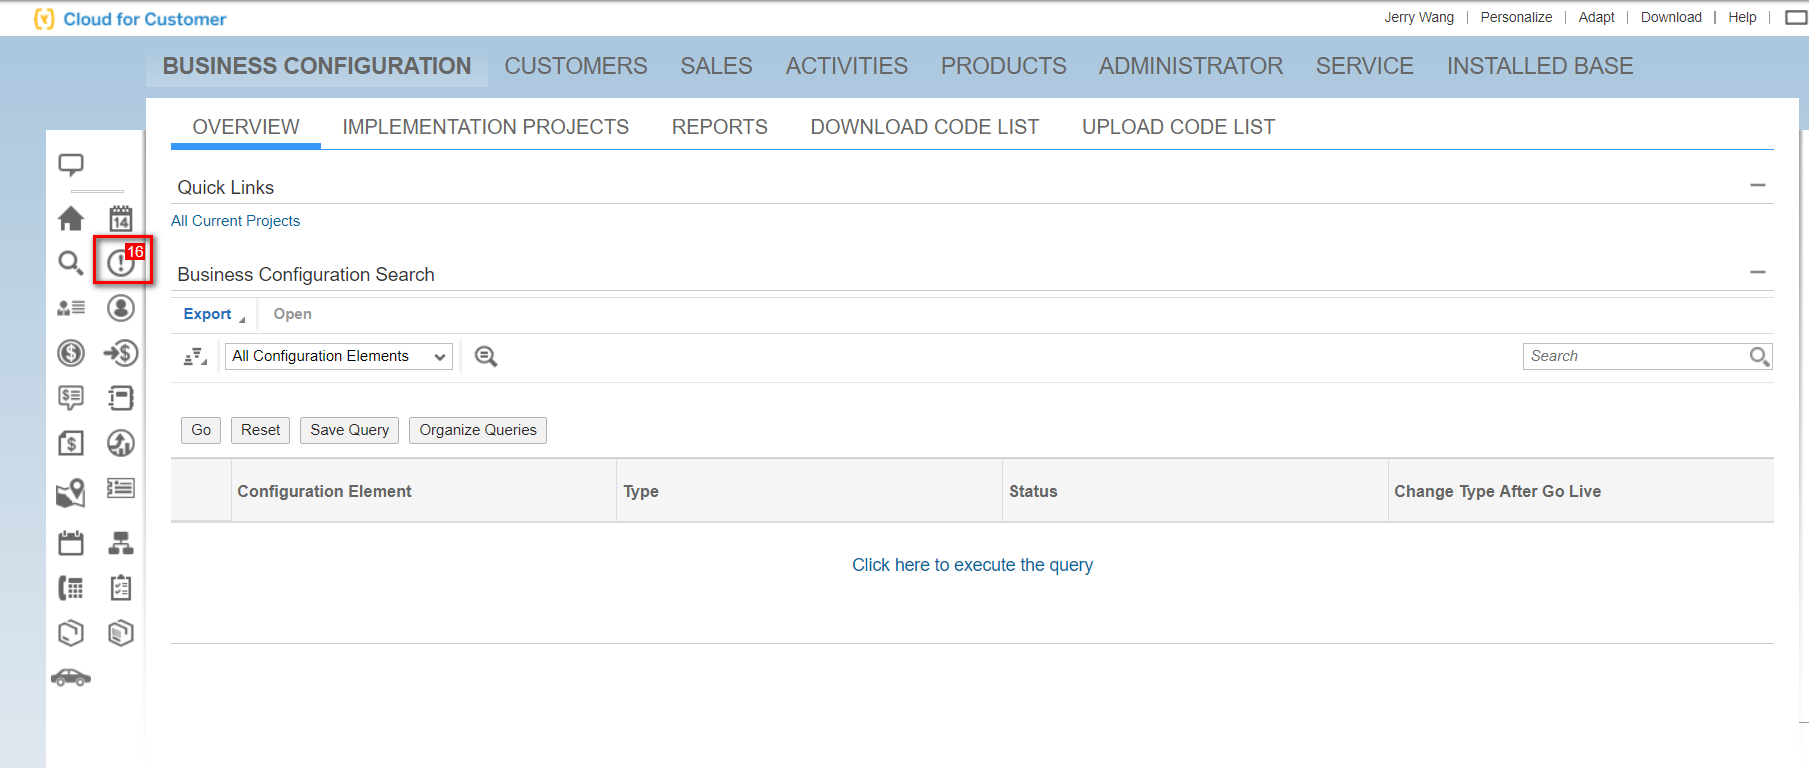Open the map with pin icon
Viewport: 1809px width, 768px height.
[x=71, y=492]
